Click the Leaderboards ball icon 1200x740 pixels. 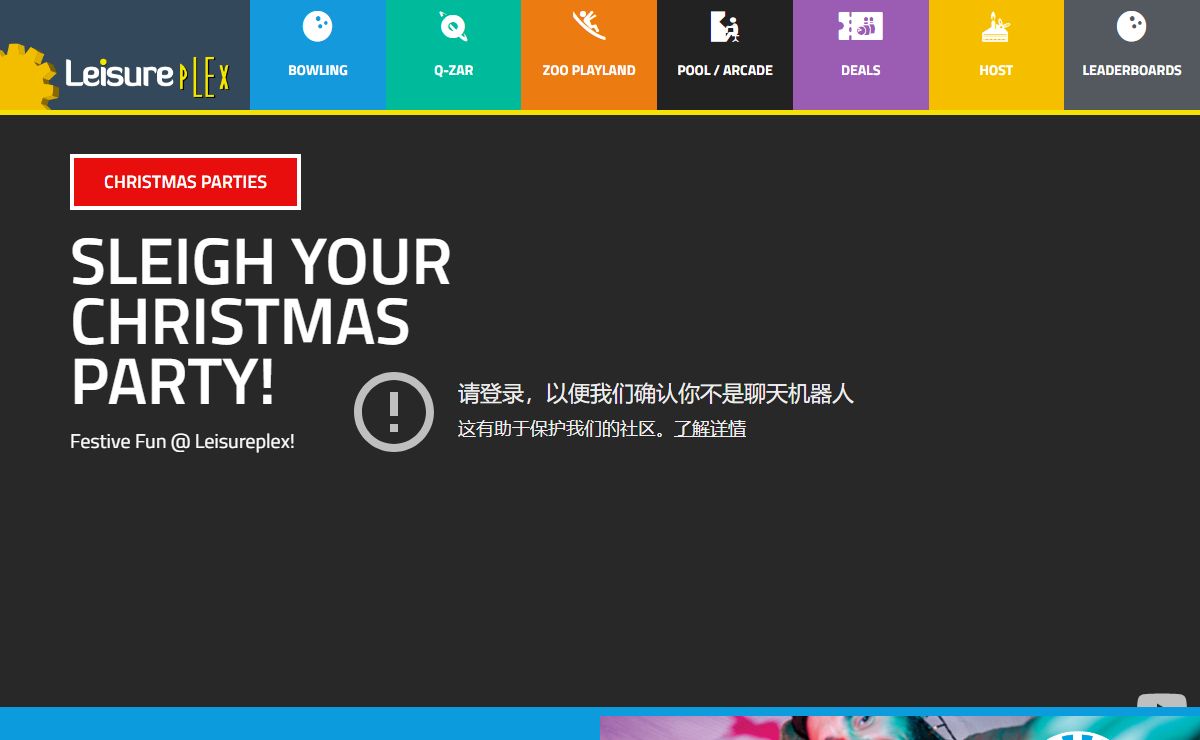point(1132,27)
